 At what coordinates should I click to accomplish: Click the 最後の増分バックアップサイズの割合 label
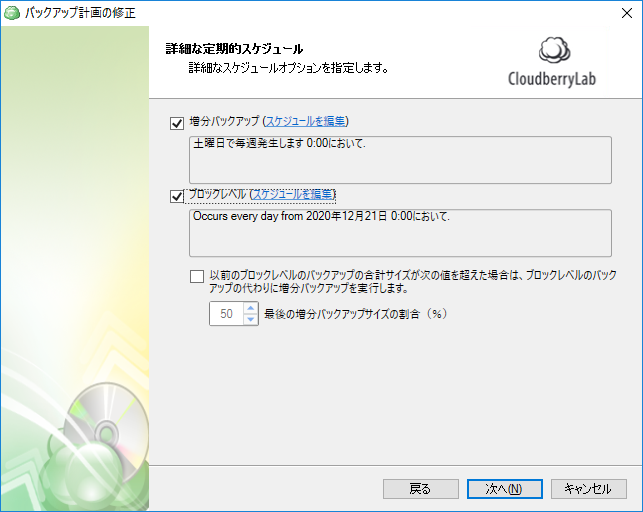click(355, 314)
